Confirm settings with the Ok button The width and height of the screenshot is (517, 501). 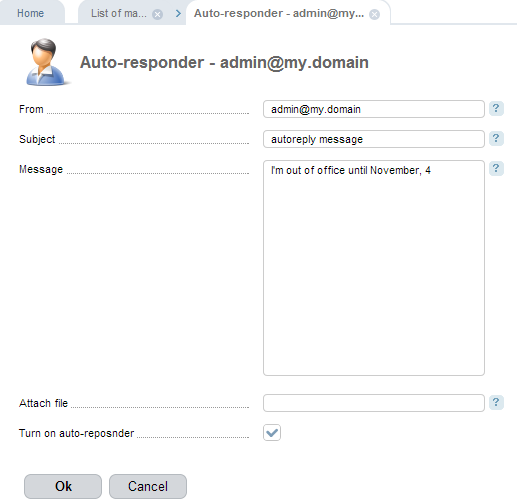pyautogui.click(x=63, y=486)
